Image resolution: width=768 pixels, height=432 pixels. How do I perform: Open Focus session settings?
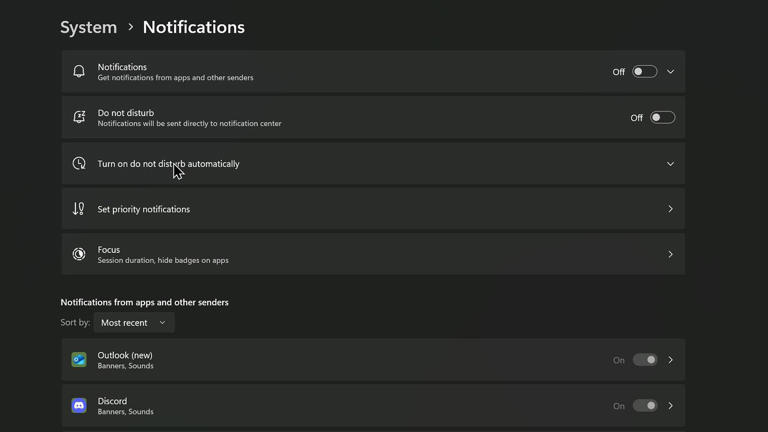(671, 255)
